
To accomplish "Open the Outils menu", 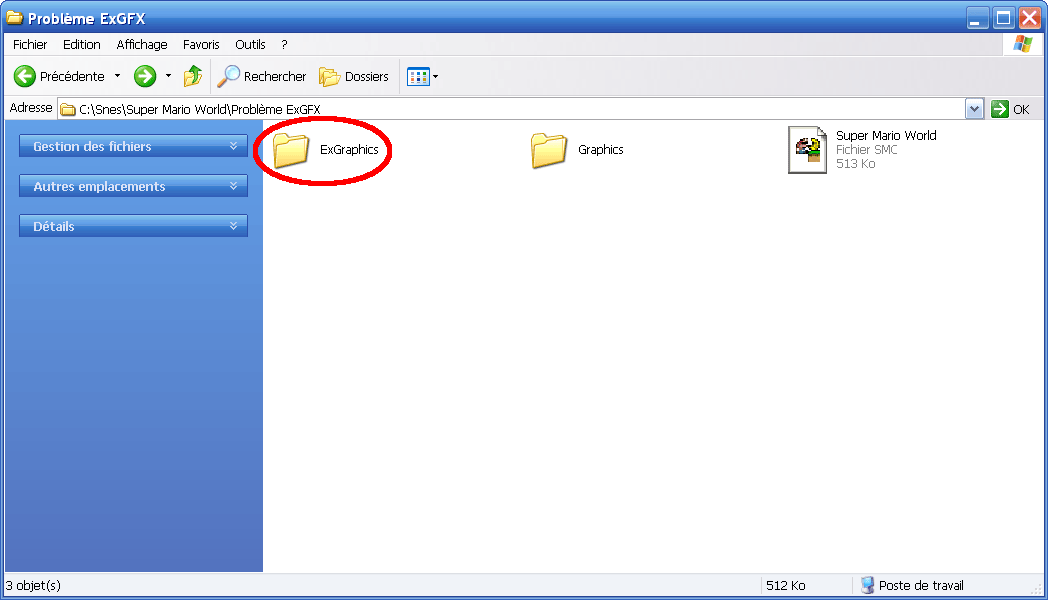I will coord(250,45).
